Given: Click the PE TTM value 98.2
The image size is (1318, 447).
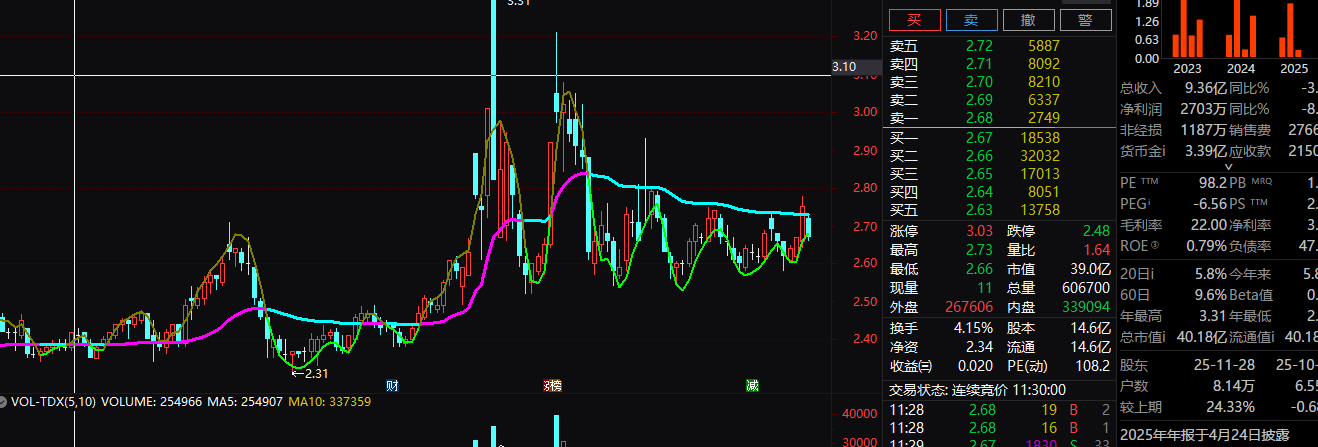Looking at the screenshot, I should pos(1211,183).
